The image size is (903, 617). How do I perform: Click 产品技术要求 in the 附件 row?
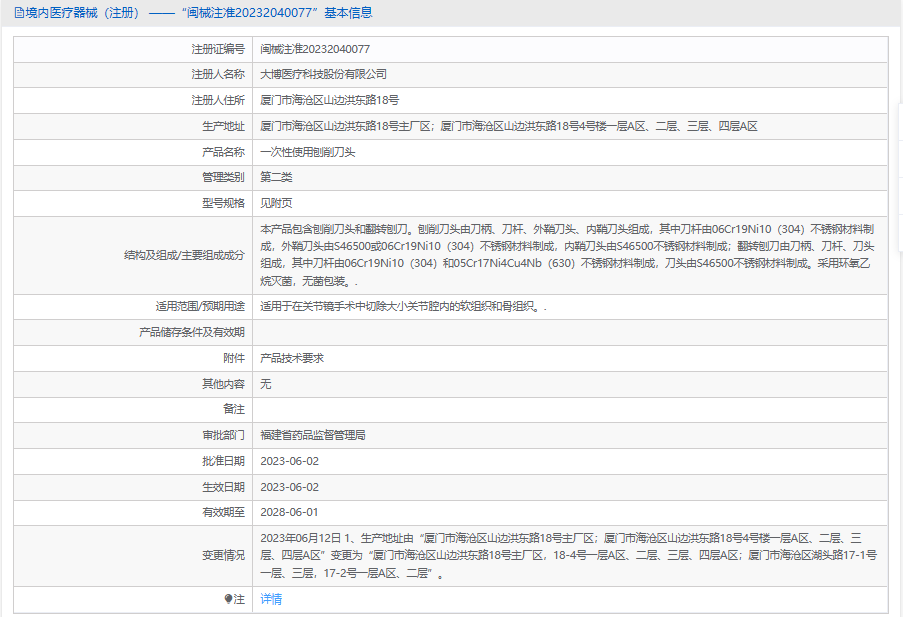point(291,358)
